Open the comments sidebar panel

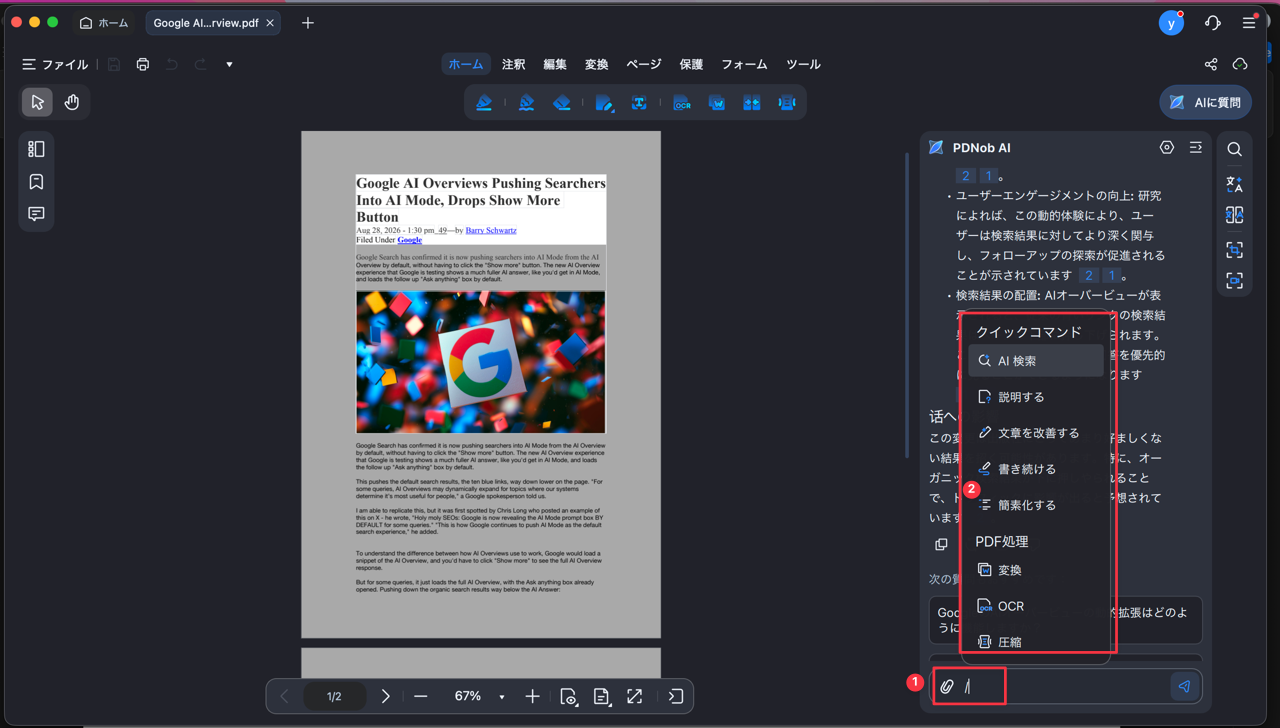(x=36, y=214)
